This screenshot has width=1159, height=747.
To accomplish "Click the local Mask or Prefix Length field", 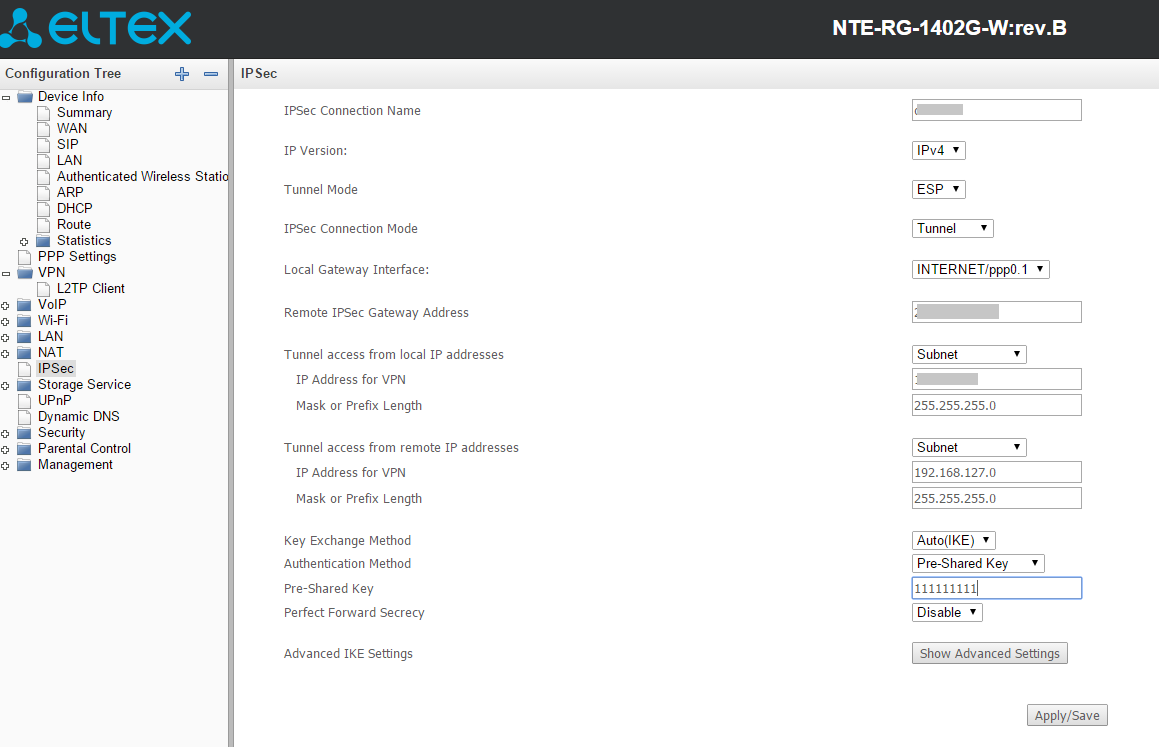I will pyautogui.click(x=996, y=405).
